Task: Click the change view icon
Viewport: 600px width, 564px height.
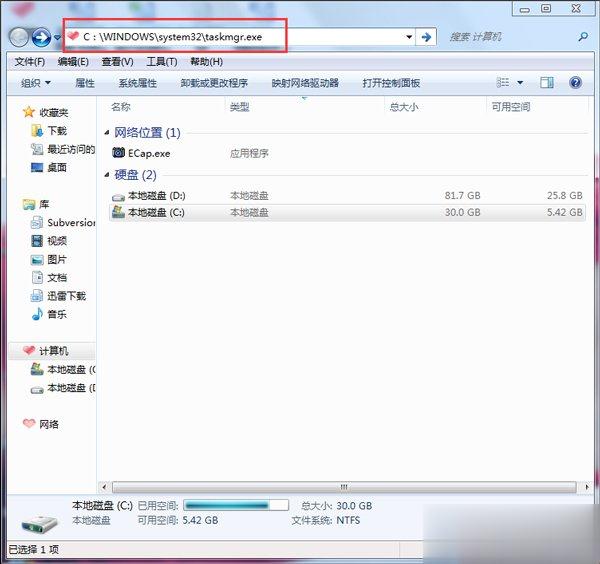Action: click(502, 82)
